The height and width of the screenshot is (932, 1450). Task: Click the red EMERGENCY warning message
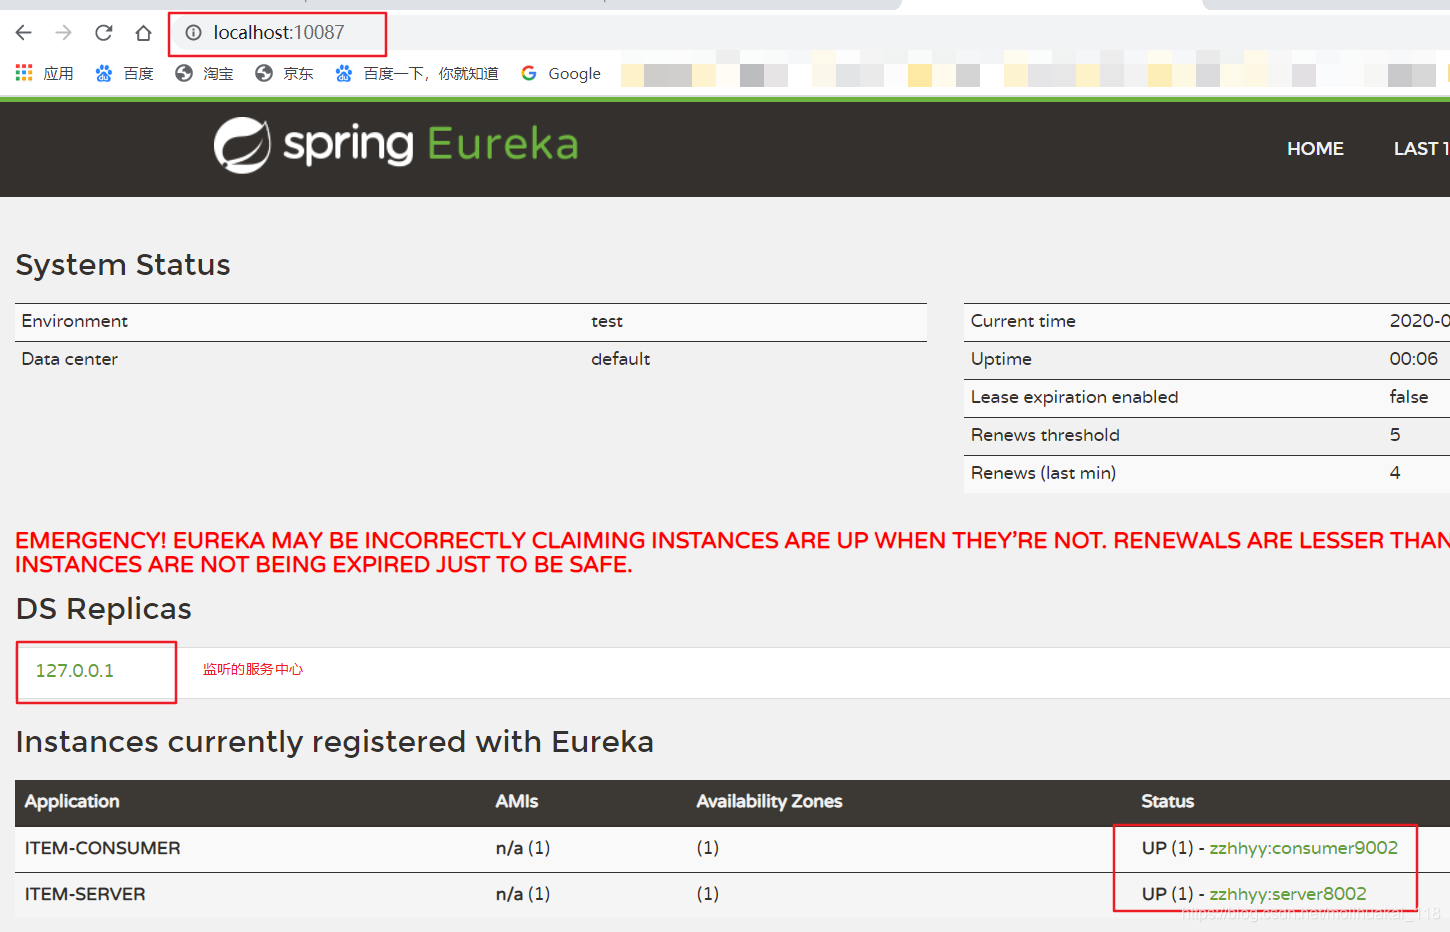[732, 552]
